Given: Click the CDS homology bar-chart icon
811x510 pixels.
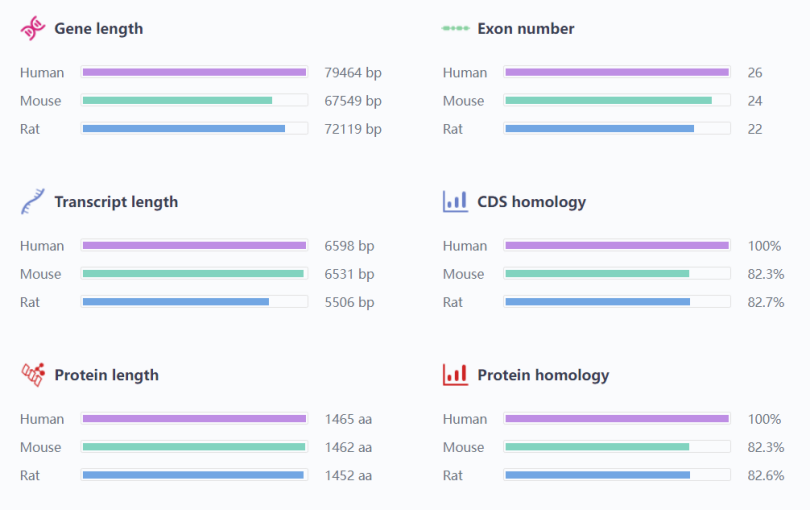Looking at the screenshot, I should pyautogui.click(x=455, y=202).
